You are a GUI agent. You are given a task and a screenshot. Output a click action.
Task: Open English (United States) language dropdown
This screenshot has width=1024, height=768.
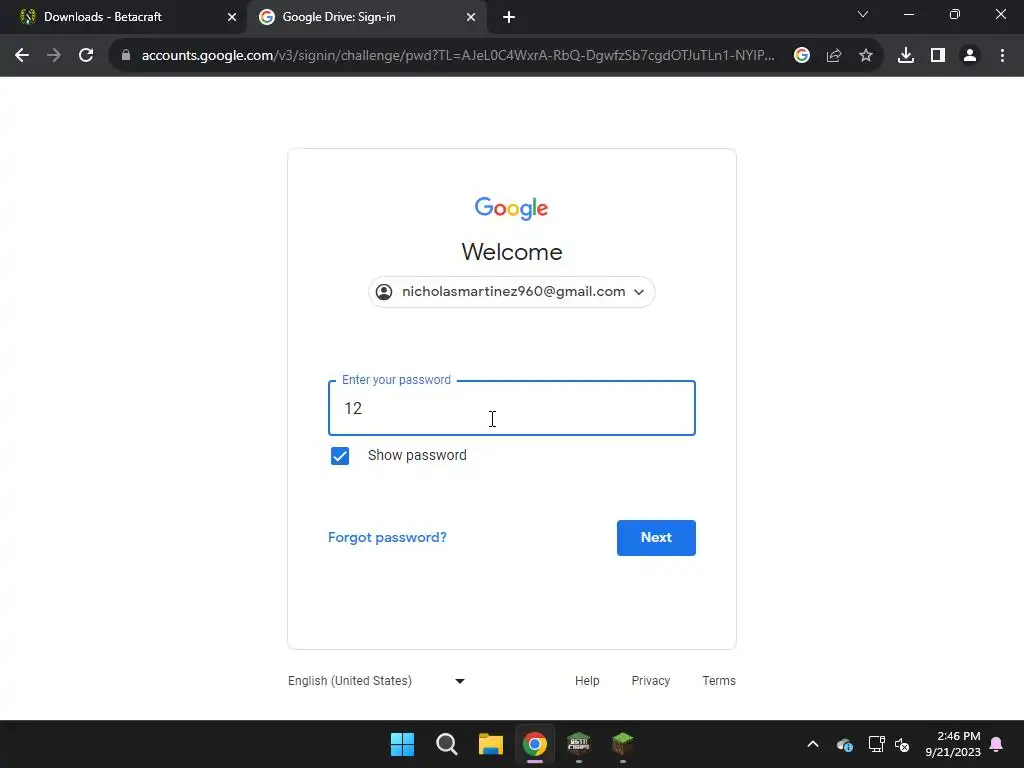376,680
